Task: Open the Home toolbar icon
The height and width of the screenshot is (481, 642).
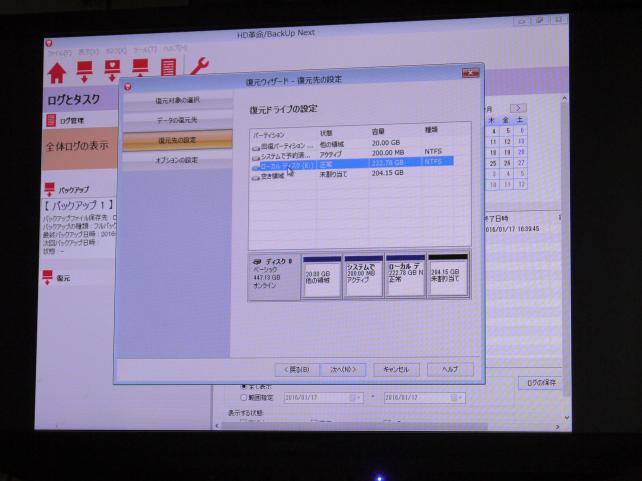Action: pyautogui.click(x=57, y=73)
